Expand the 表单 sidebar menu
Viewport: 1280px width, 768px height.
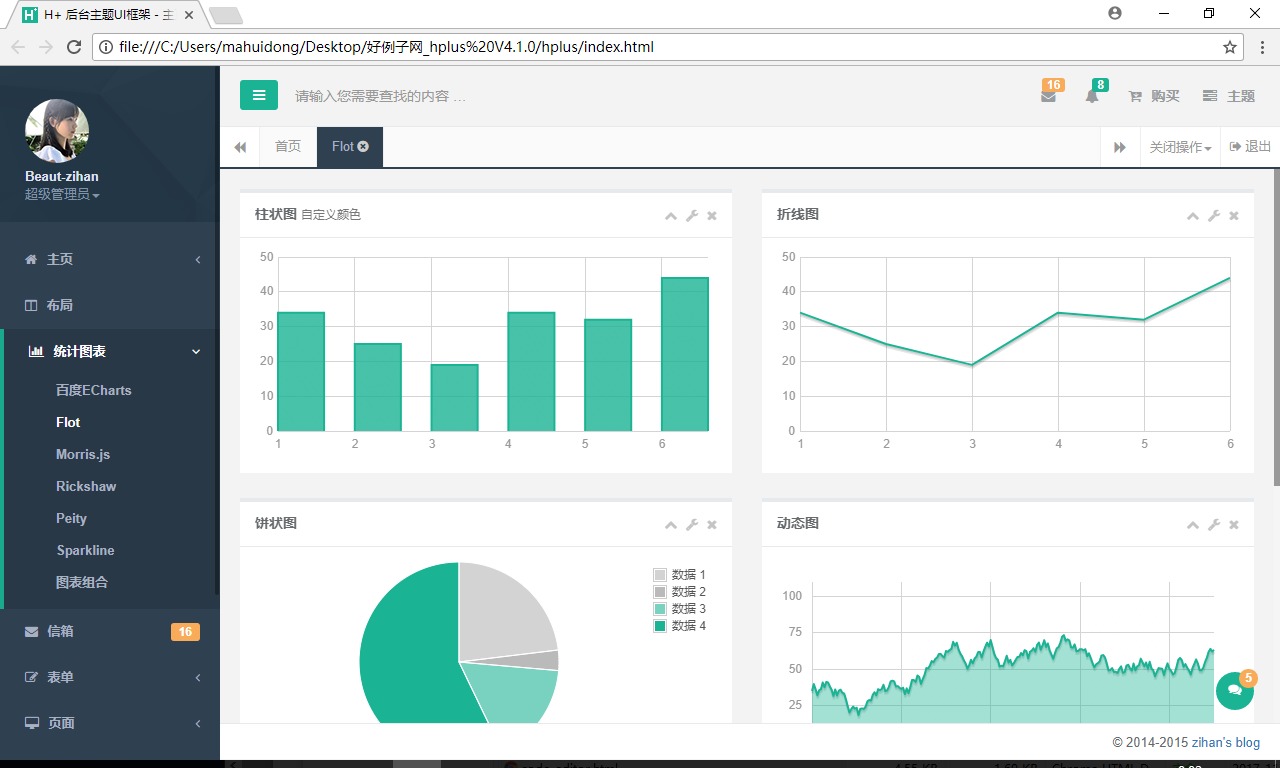point(110,677)
